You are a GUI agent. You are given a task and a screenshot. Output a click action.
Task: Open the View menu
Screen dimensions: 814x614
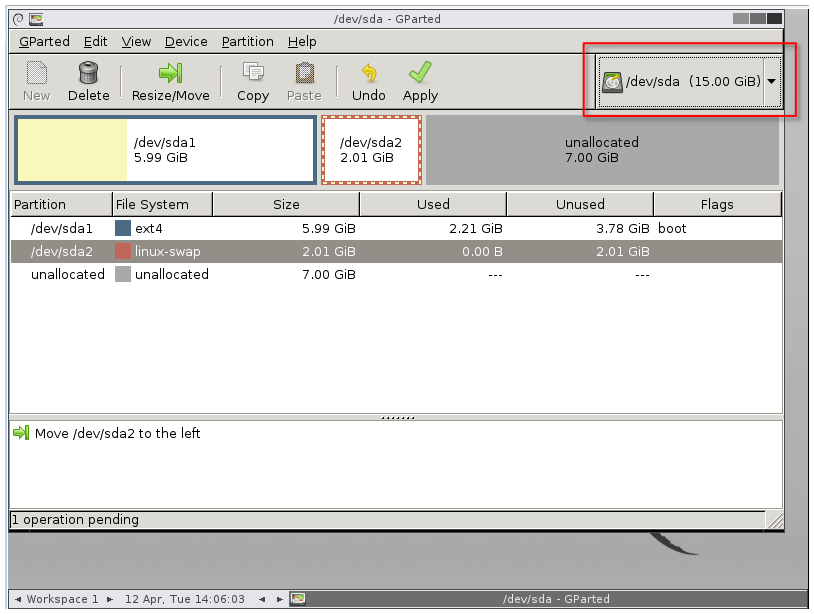pos(136,42)
